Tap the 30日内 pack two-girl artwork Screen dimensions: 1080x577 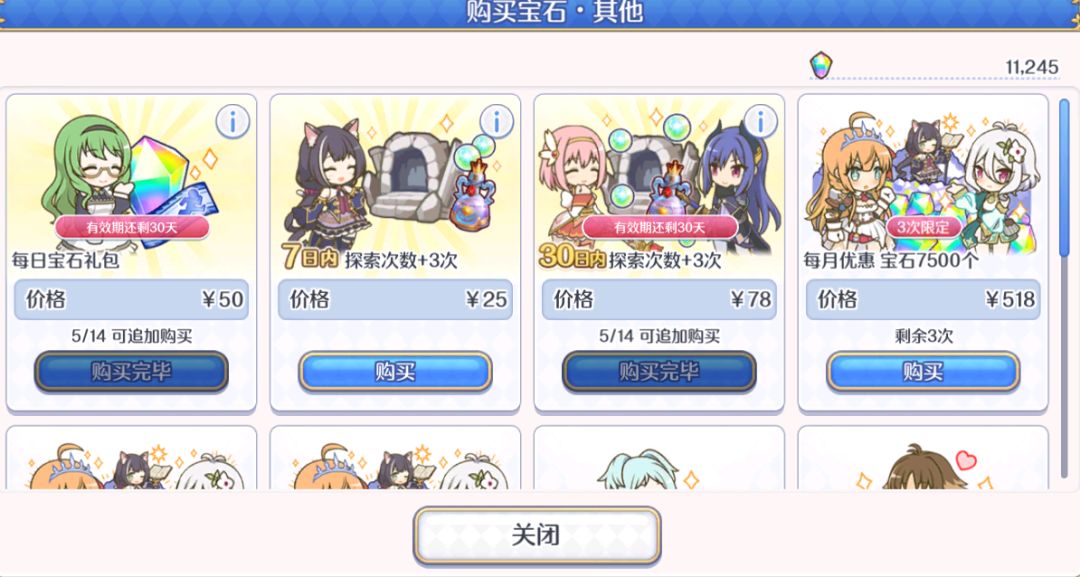click(659, 182)
